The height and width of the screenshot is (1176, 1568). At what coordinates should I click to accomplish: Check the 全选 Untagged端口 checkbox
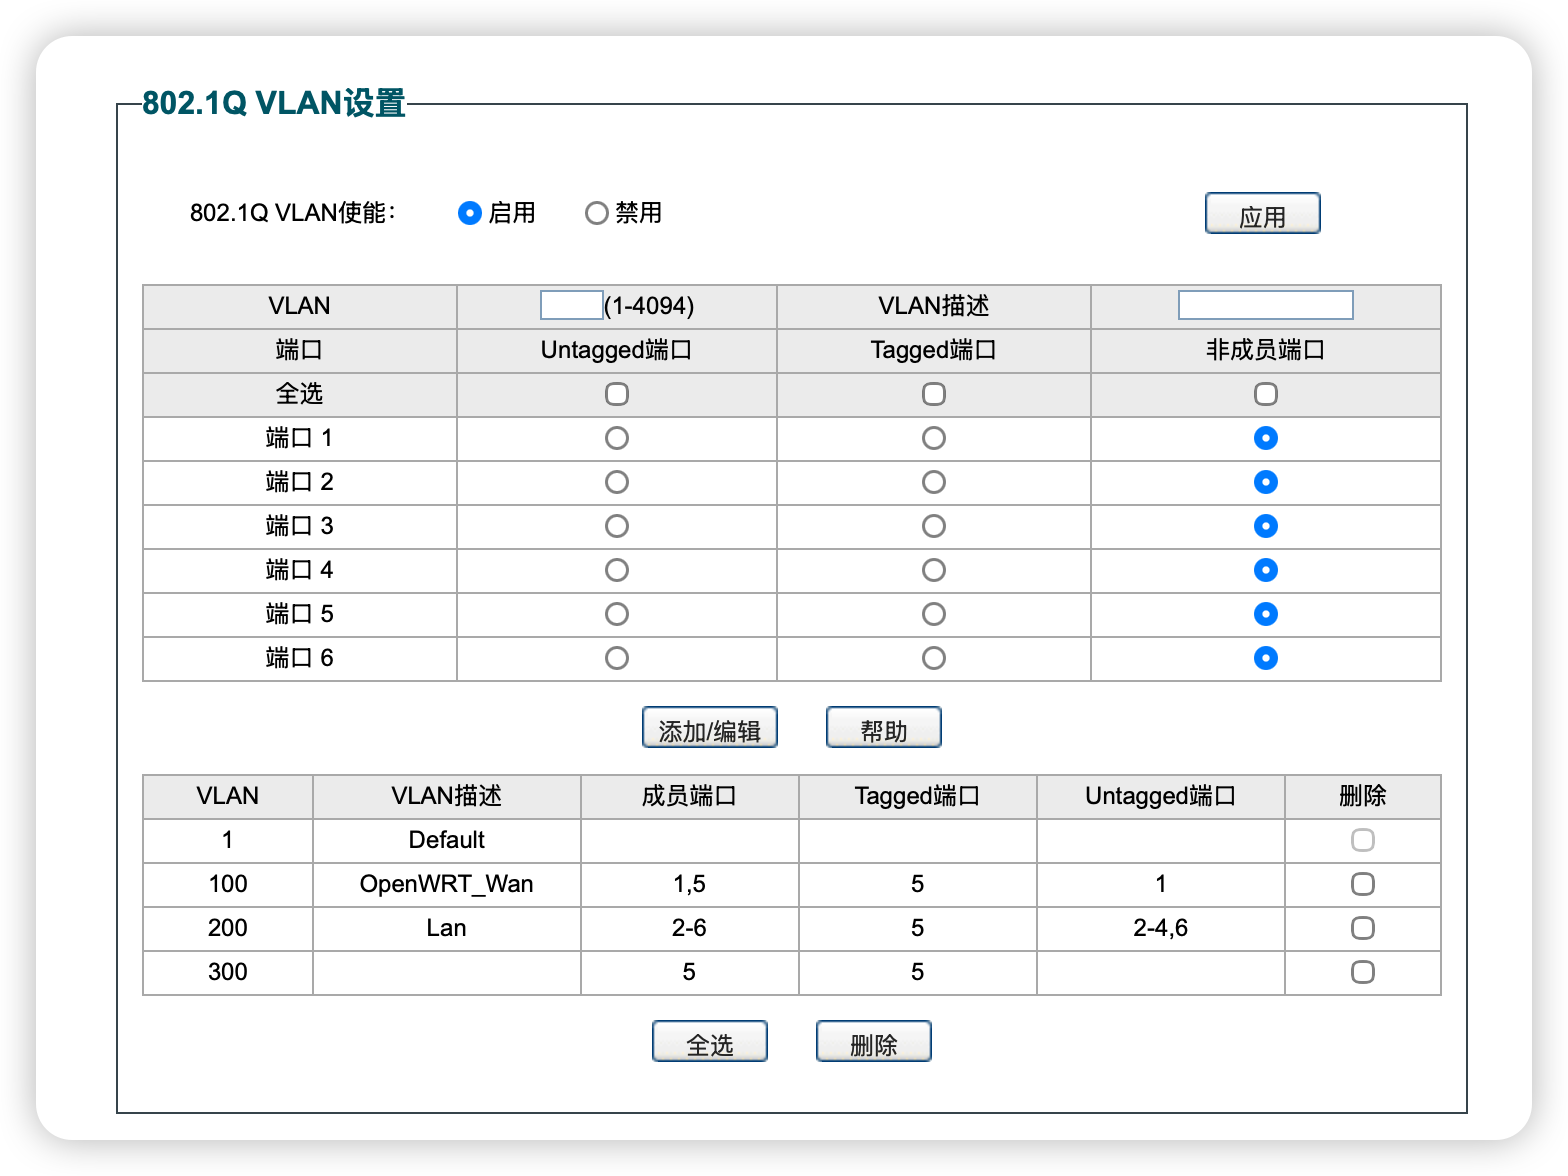click(x=617, y=394)
